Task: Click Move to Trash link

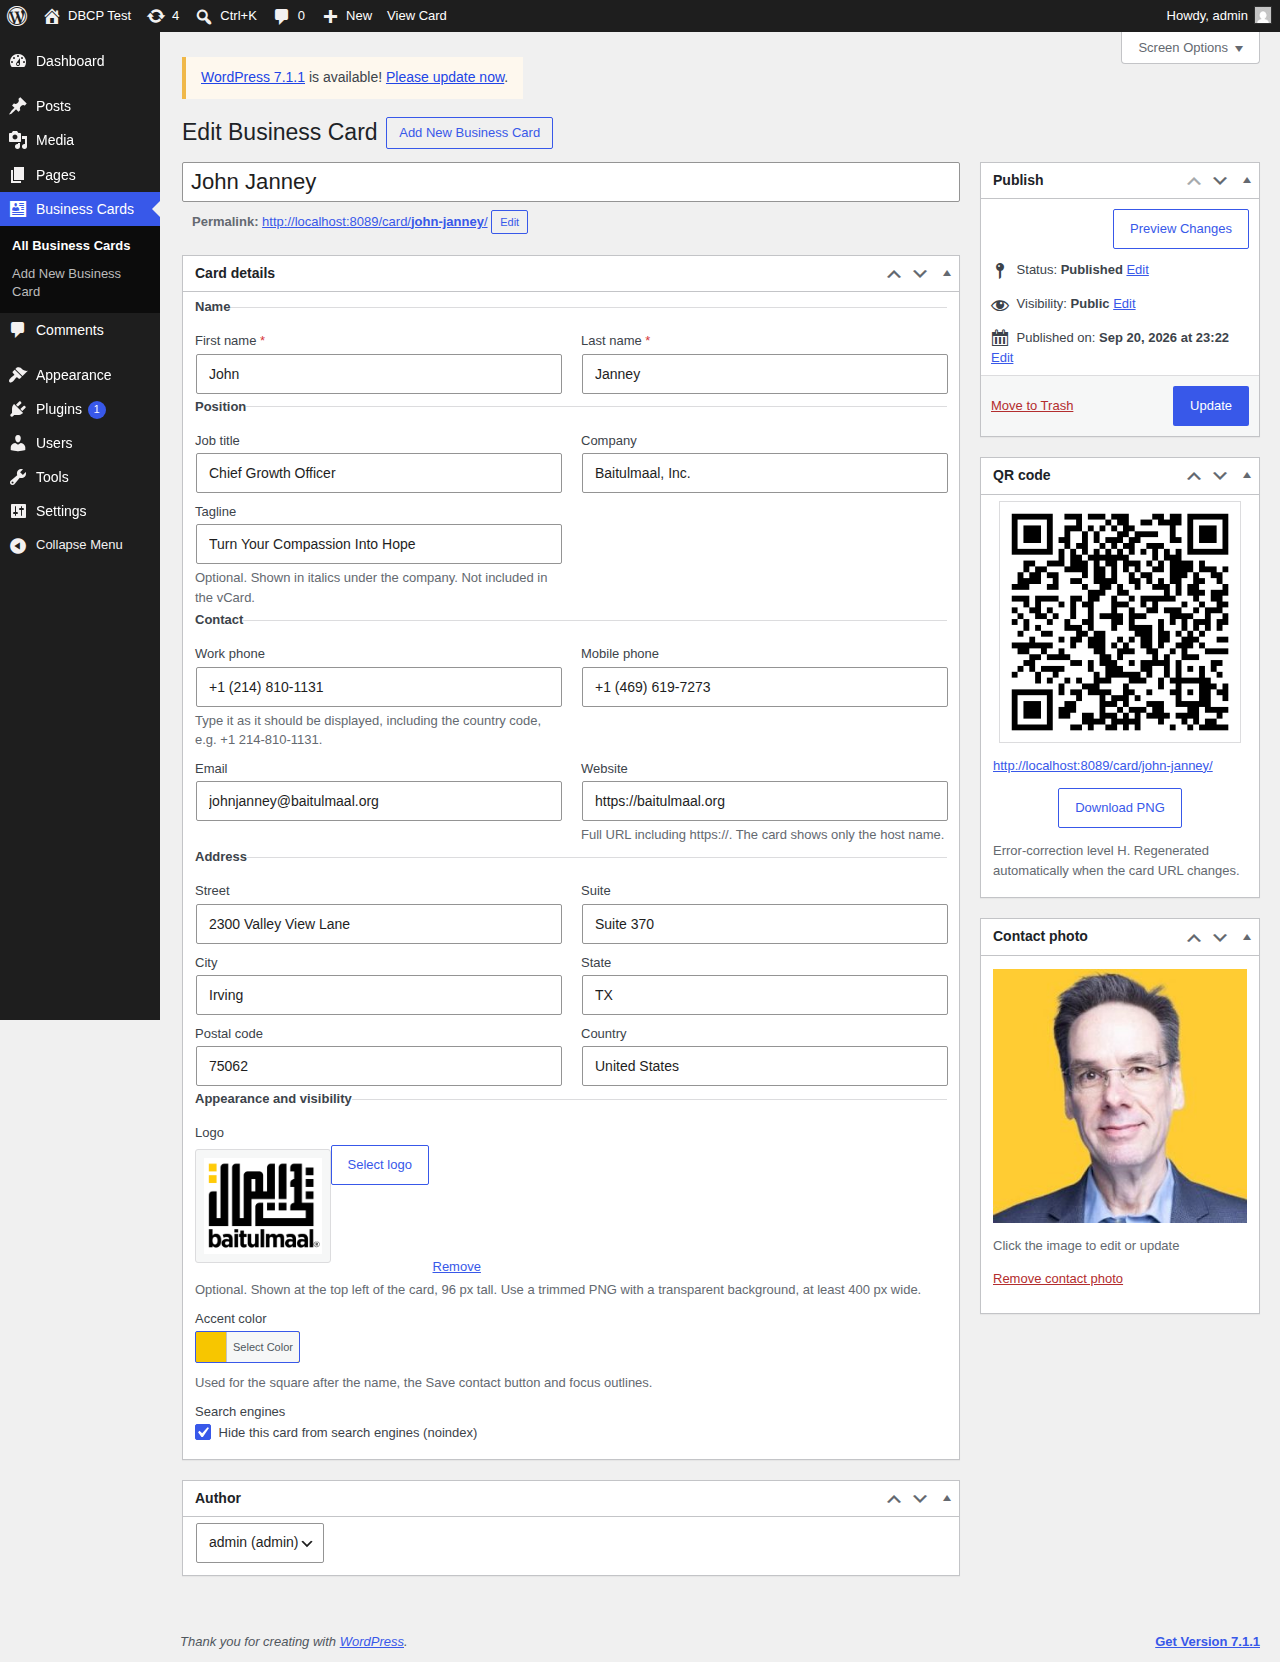Action: click(x=1032, y=405)
